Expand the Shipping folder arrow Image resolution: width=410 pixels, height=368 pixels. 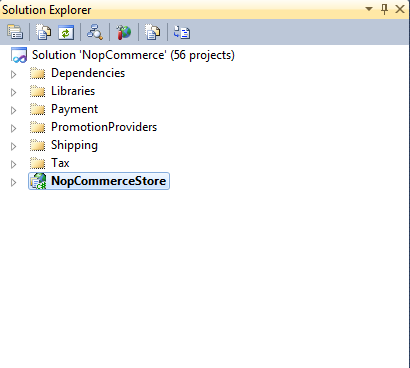pyautogui.click(x=13, y=146)
